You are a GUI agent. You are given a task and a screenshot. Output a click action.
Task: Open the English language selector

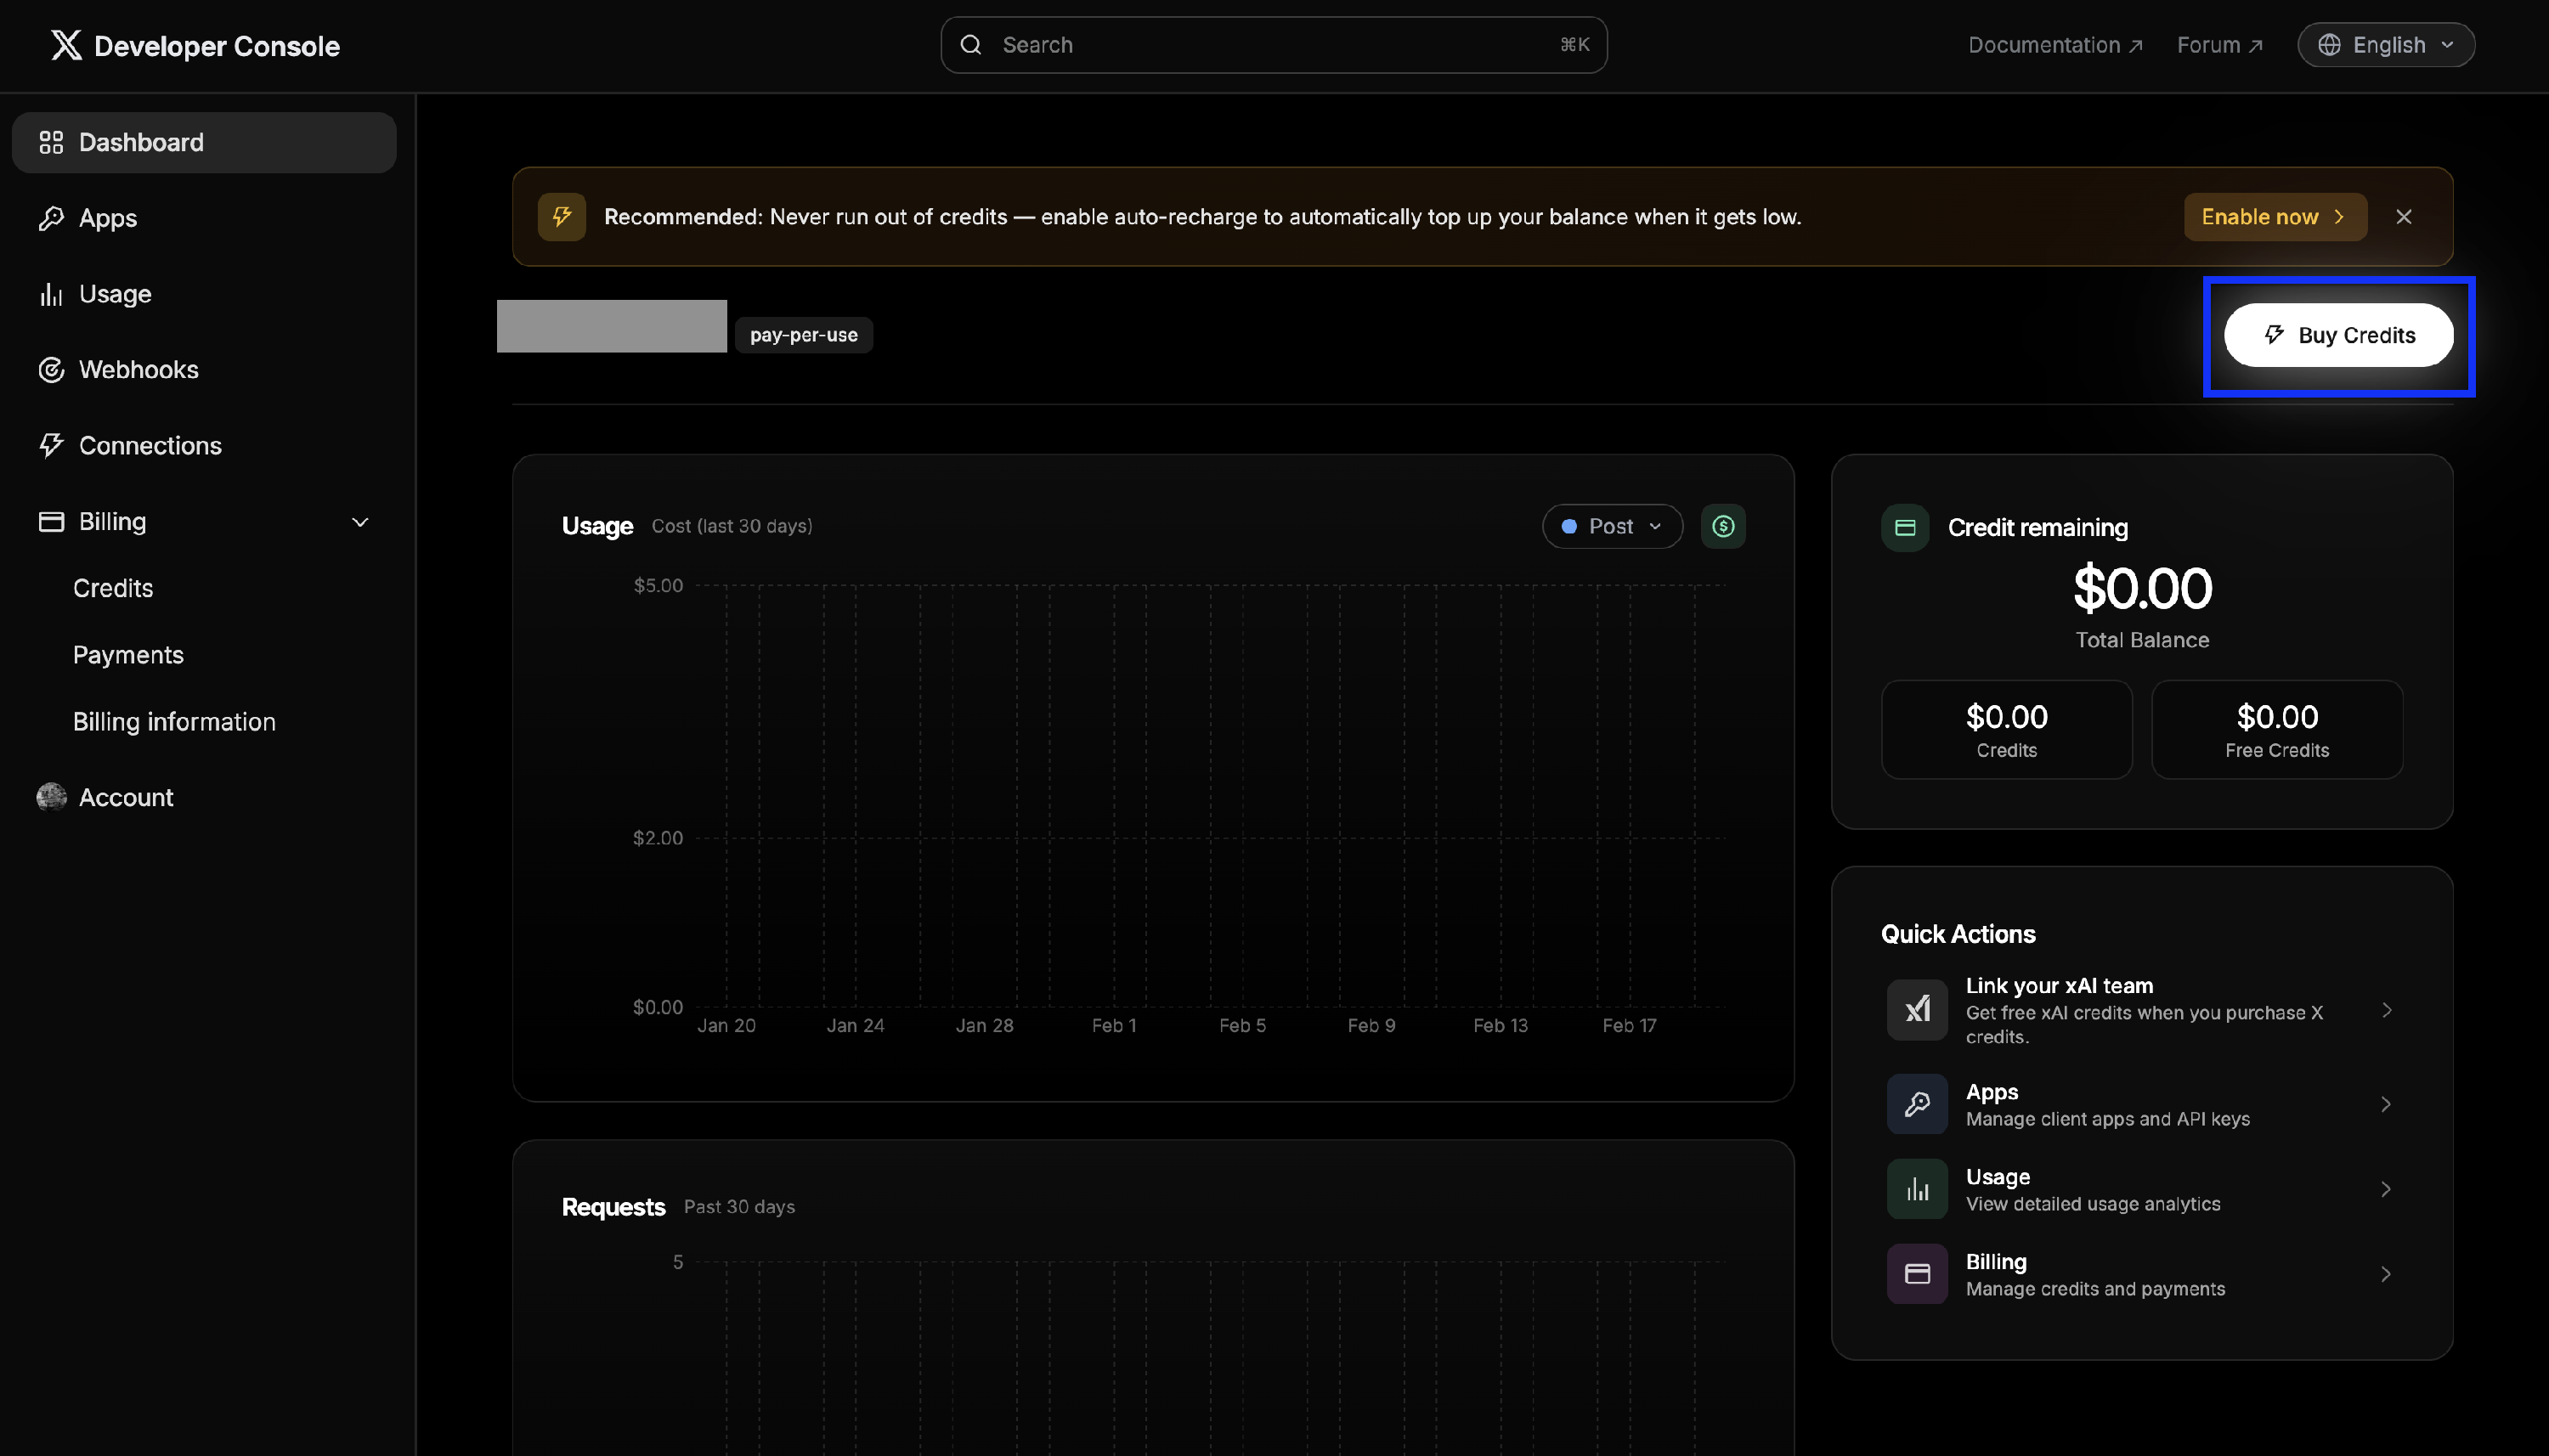coord(2385,45)
